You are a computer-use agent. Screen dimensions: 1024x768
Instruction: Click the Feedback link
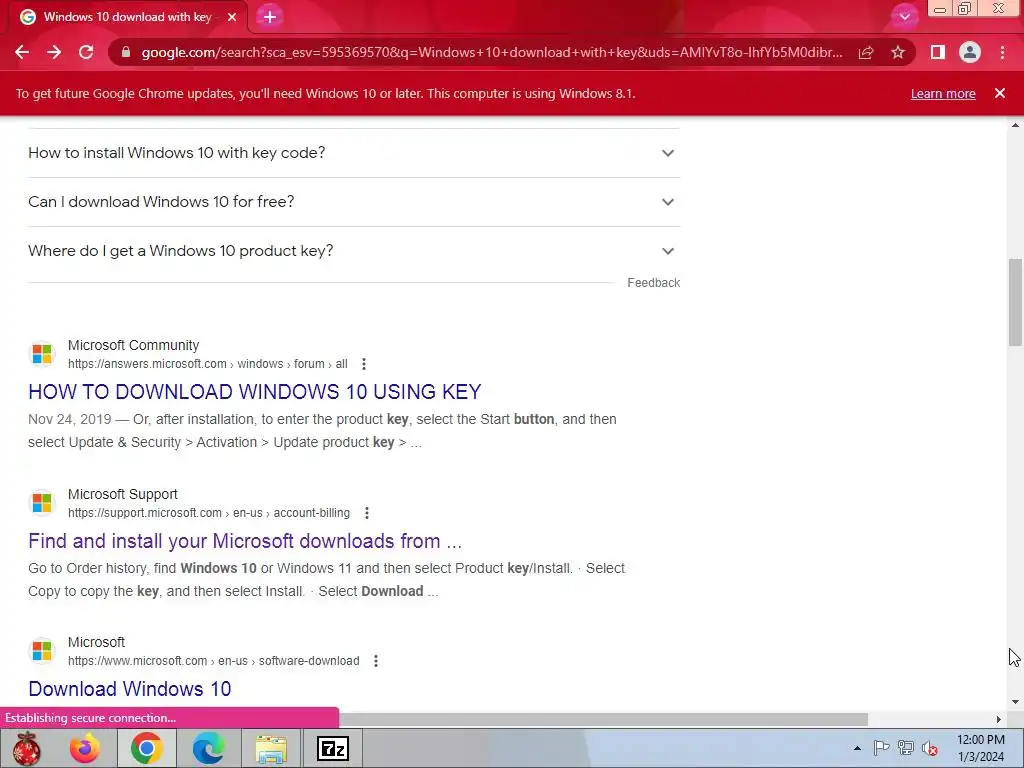tap(654, 283)
